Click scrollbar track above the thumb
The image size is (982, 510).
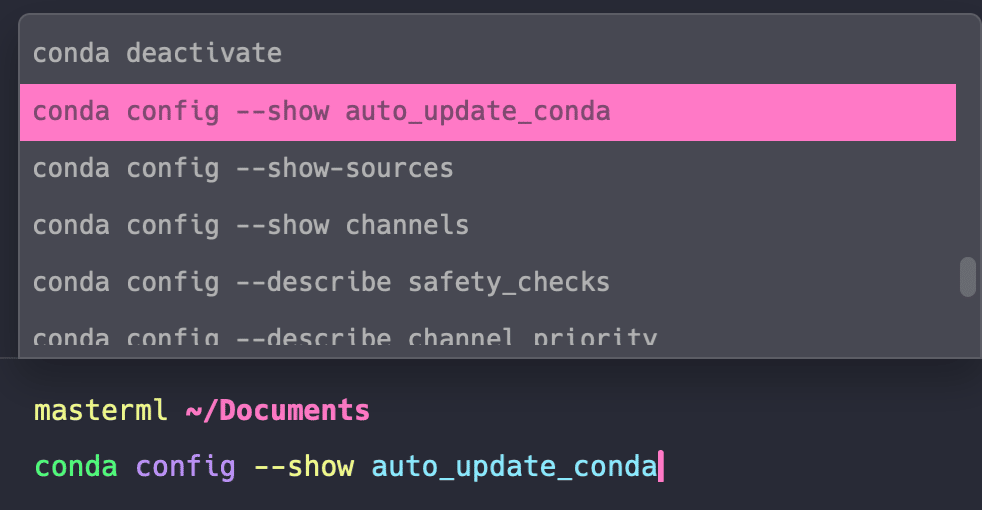968,138
